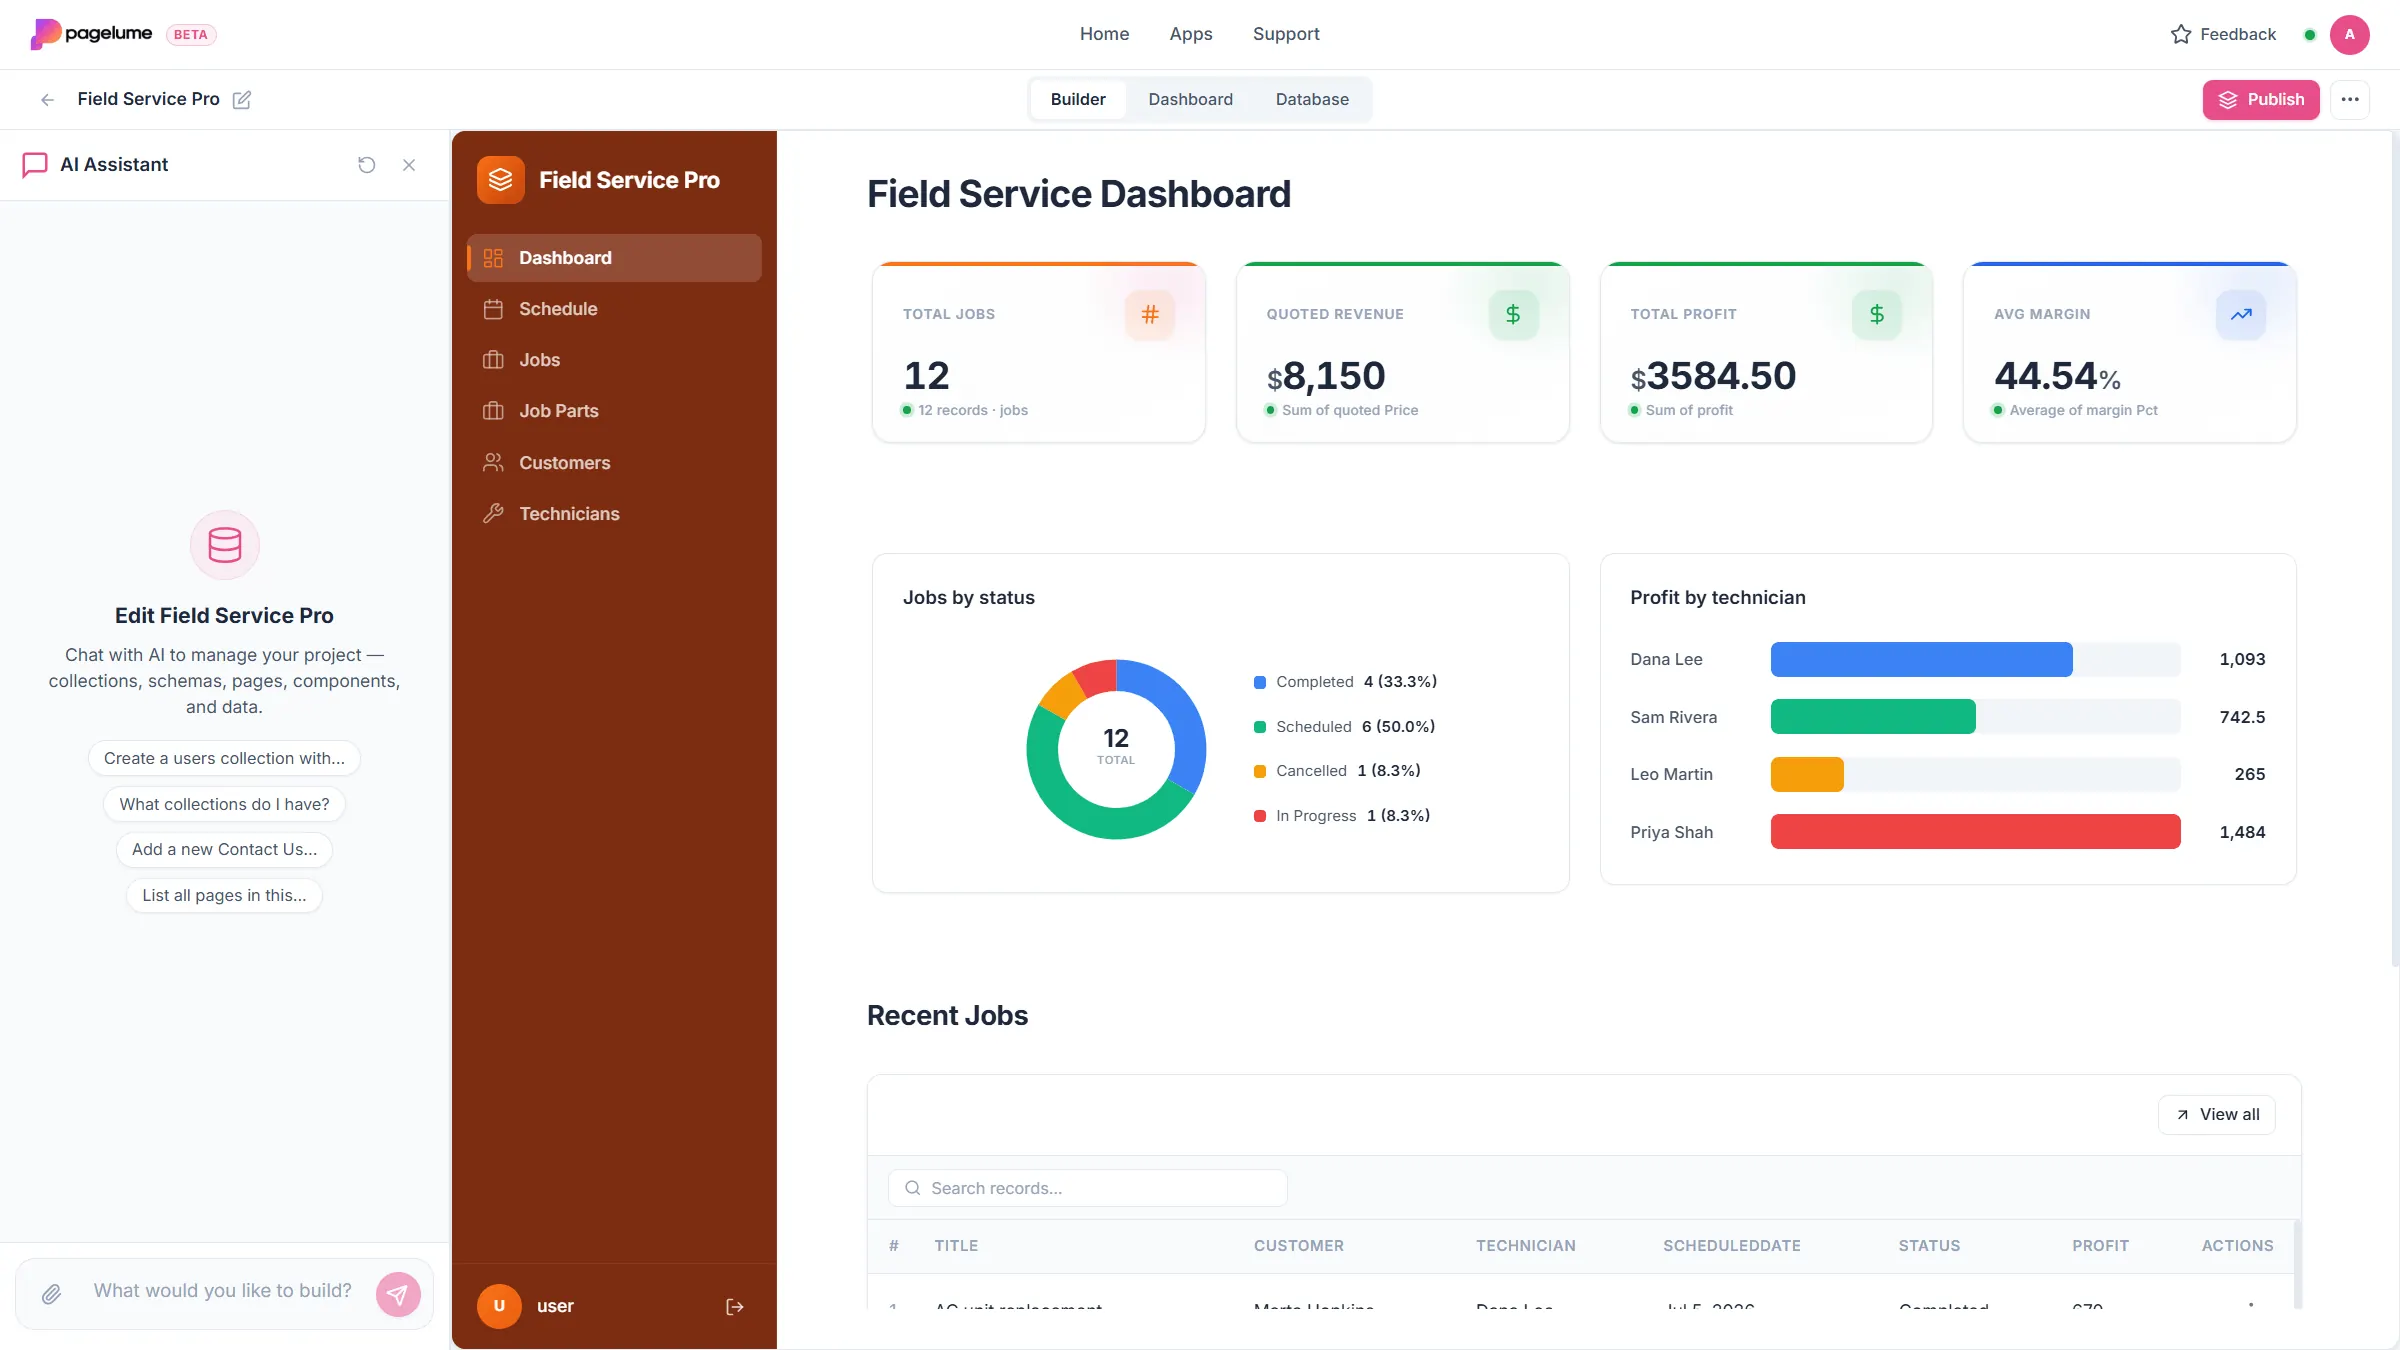Open the three-dot more options menu
This screenshot has width=2400, height=1350.
pyautogui.click(x=2350, y=99)
